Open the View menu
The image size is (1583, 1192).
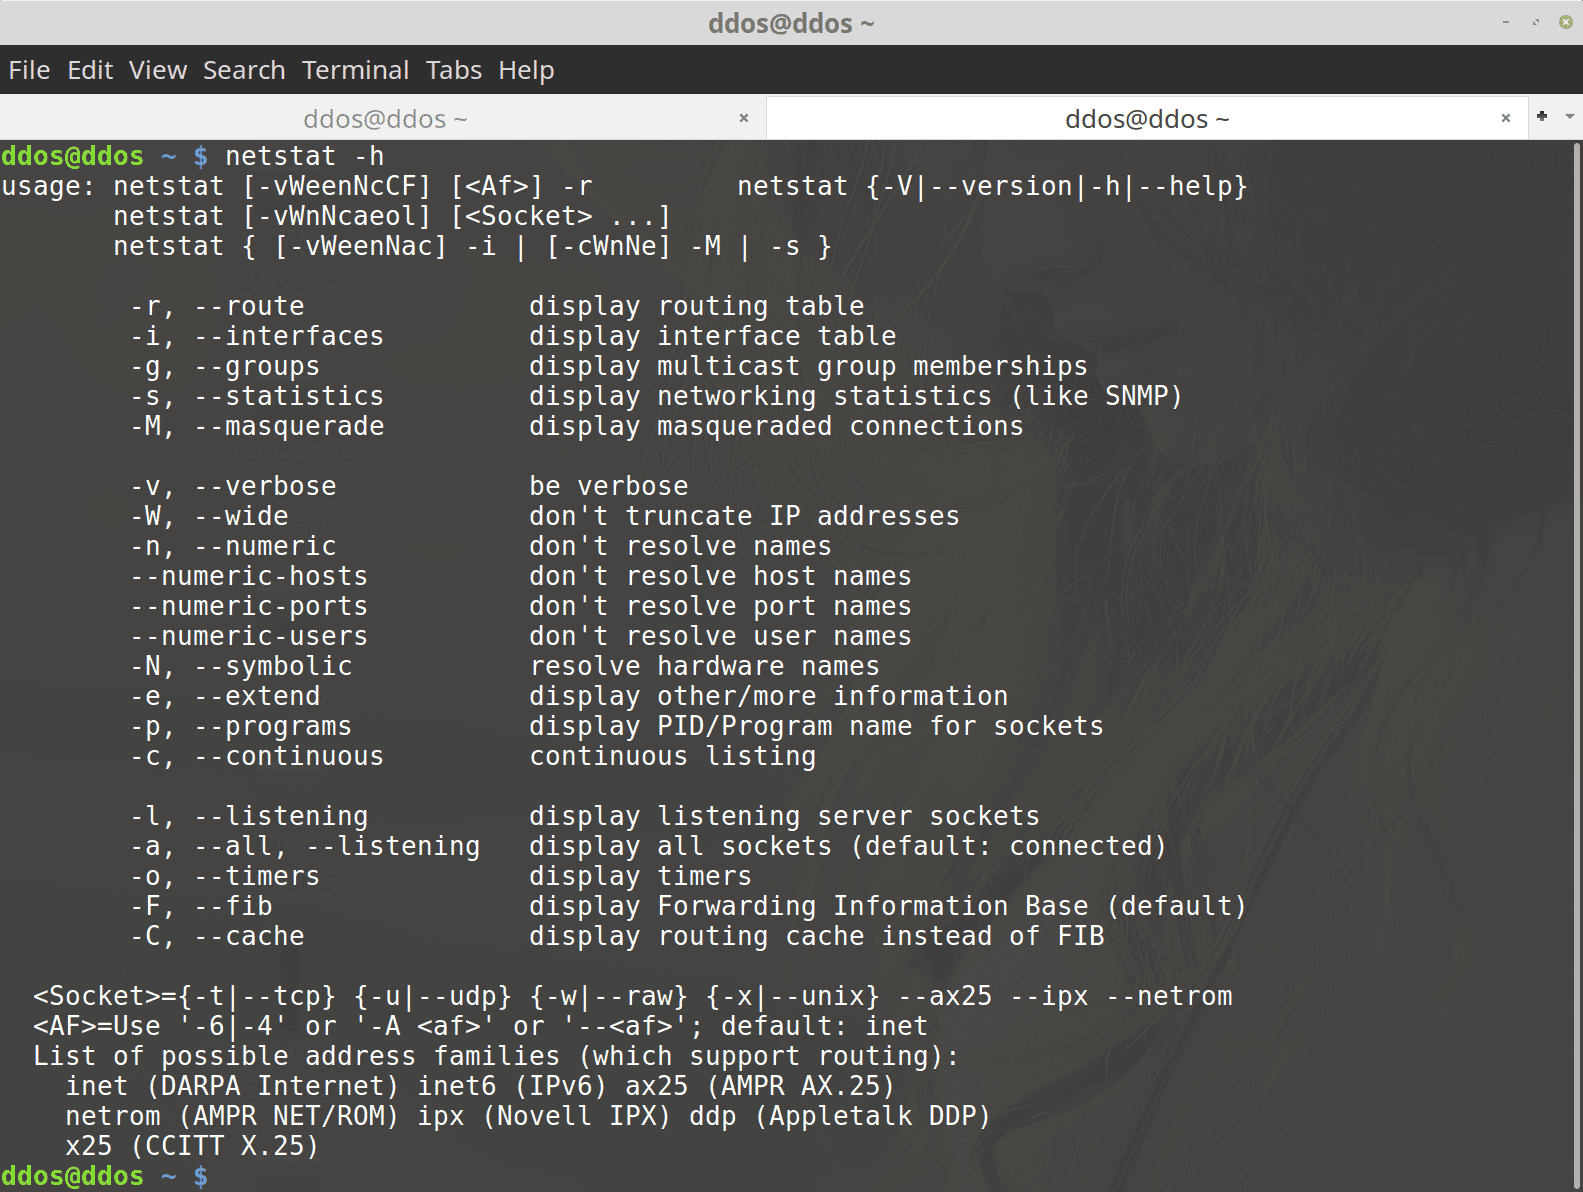[x=158, y=70]
